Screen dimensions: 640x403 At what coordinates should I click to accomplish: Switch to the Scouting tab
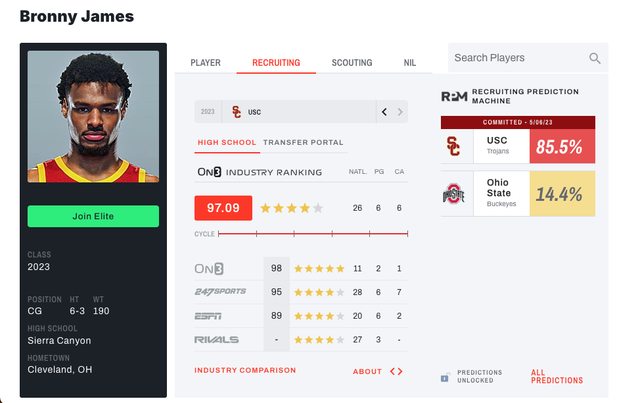click(x=352, y=63)
